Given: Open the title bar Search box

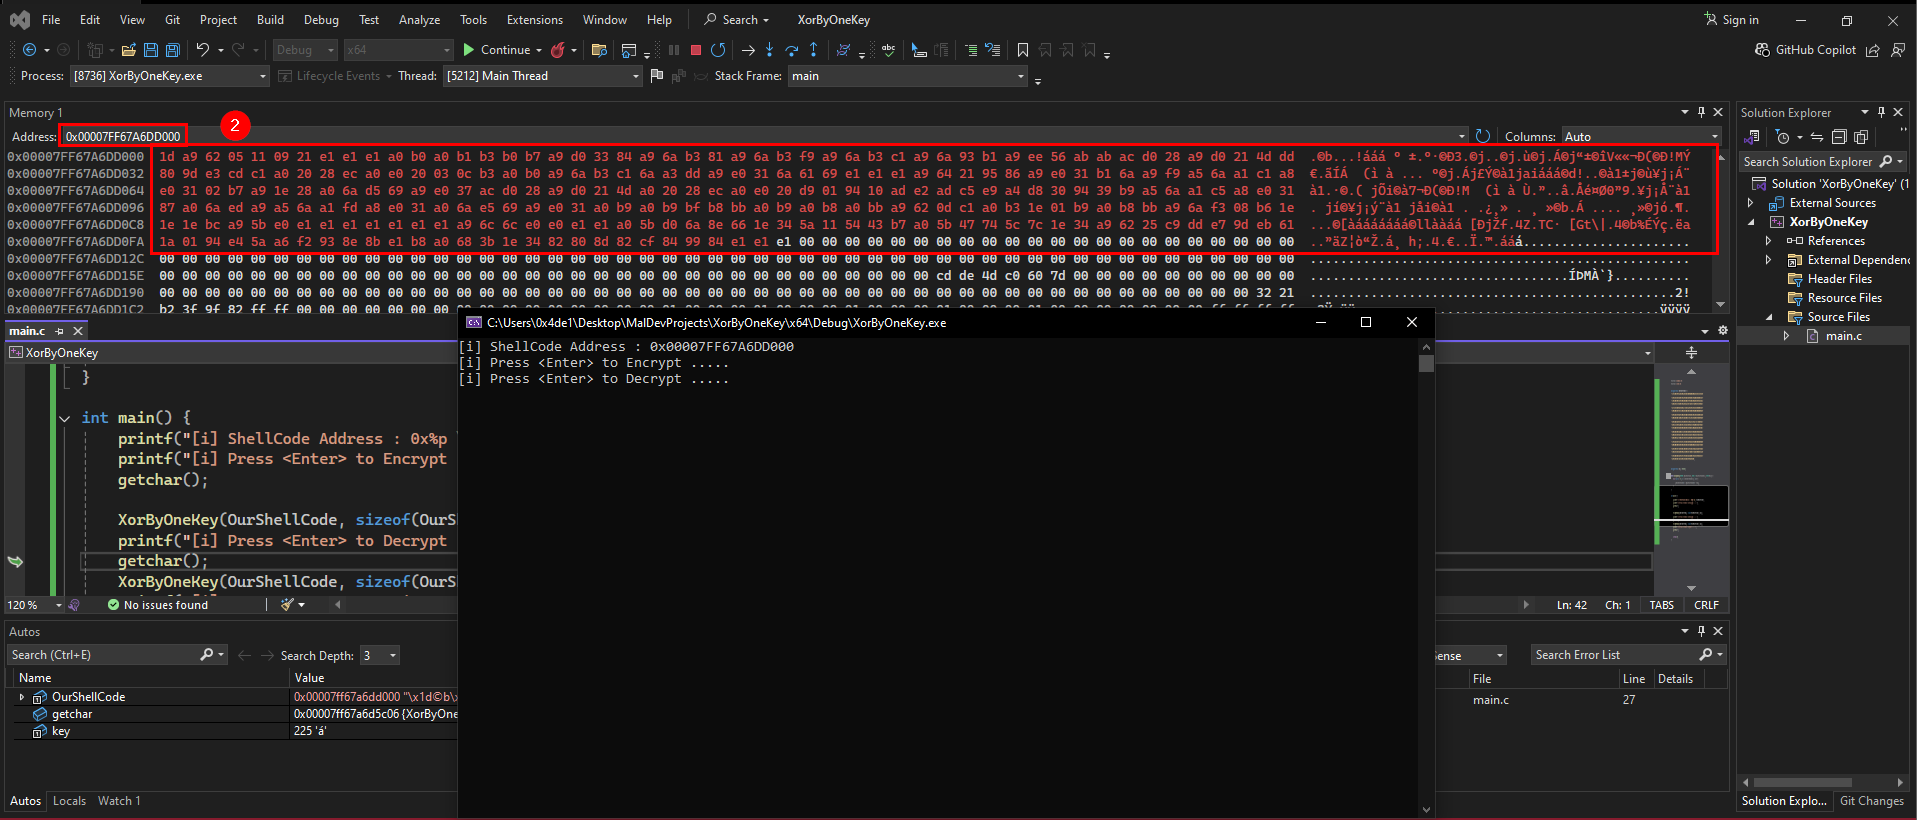Looking at the screenshot, I should click(736, 20).
